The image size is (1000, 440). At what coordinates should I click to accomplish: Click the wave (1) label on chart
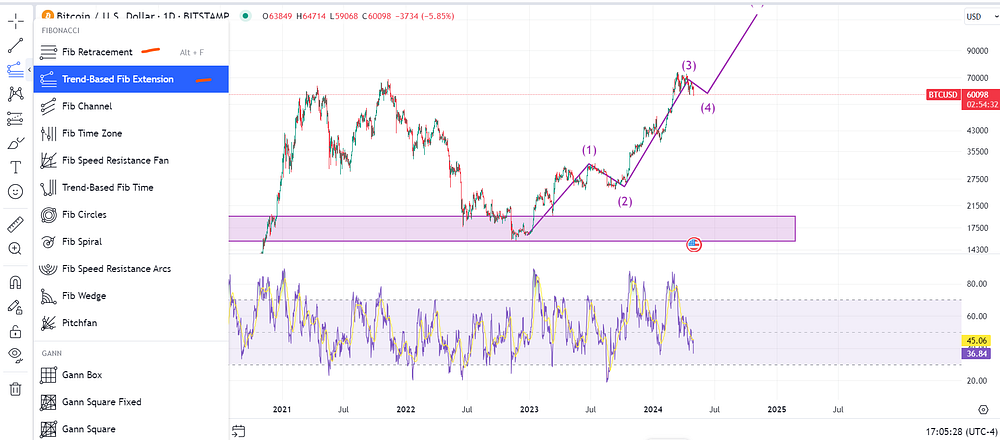(x=589, y=150)
